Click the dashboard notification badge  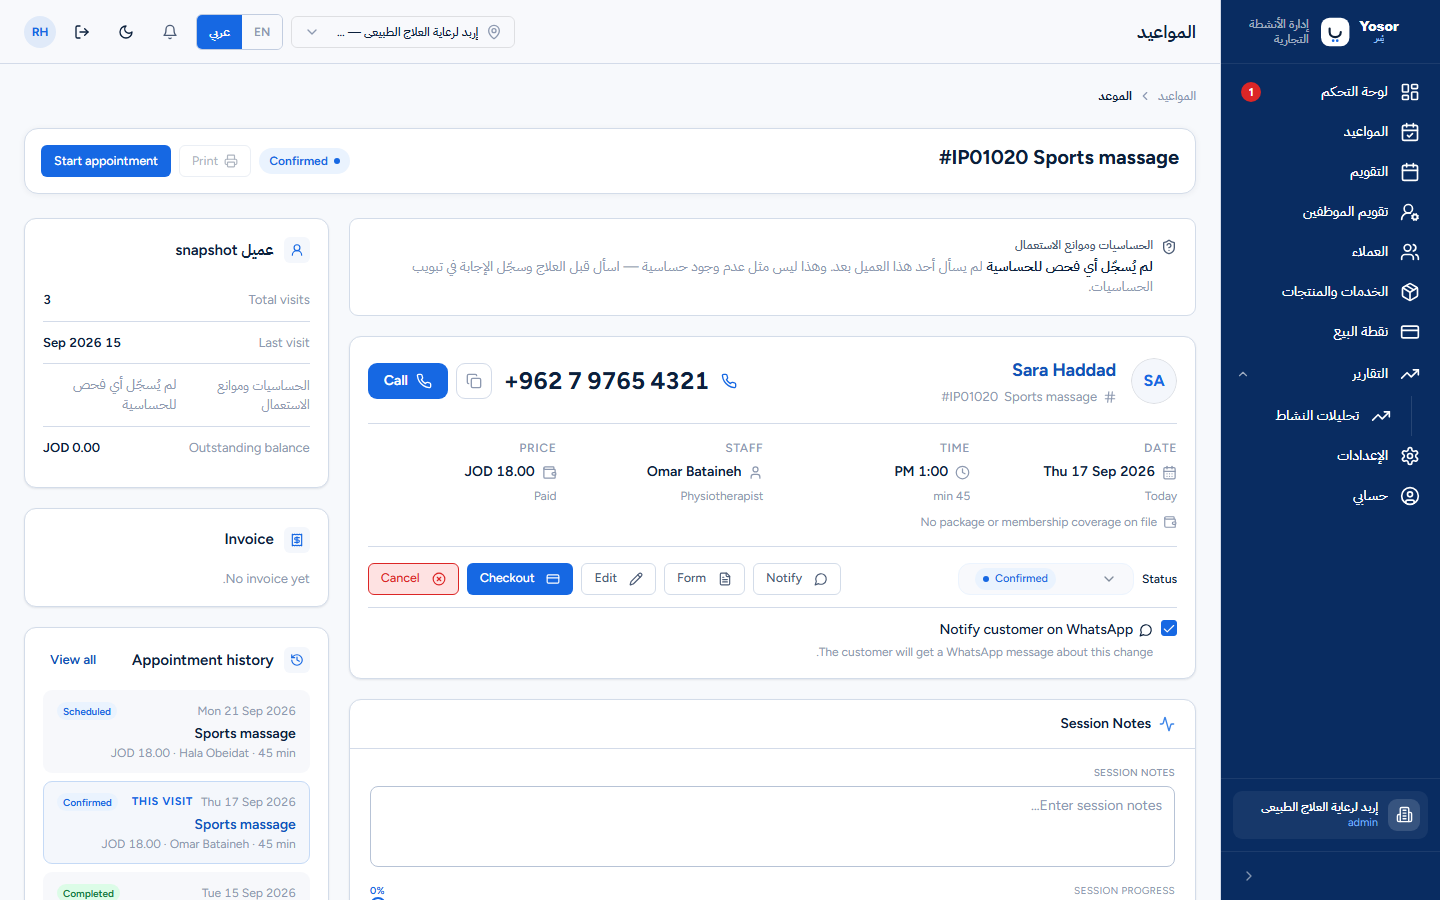[x=1251, y=92]
